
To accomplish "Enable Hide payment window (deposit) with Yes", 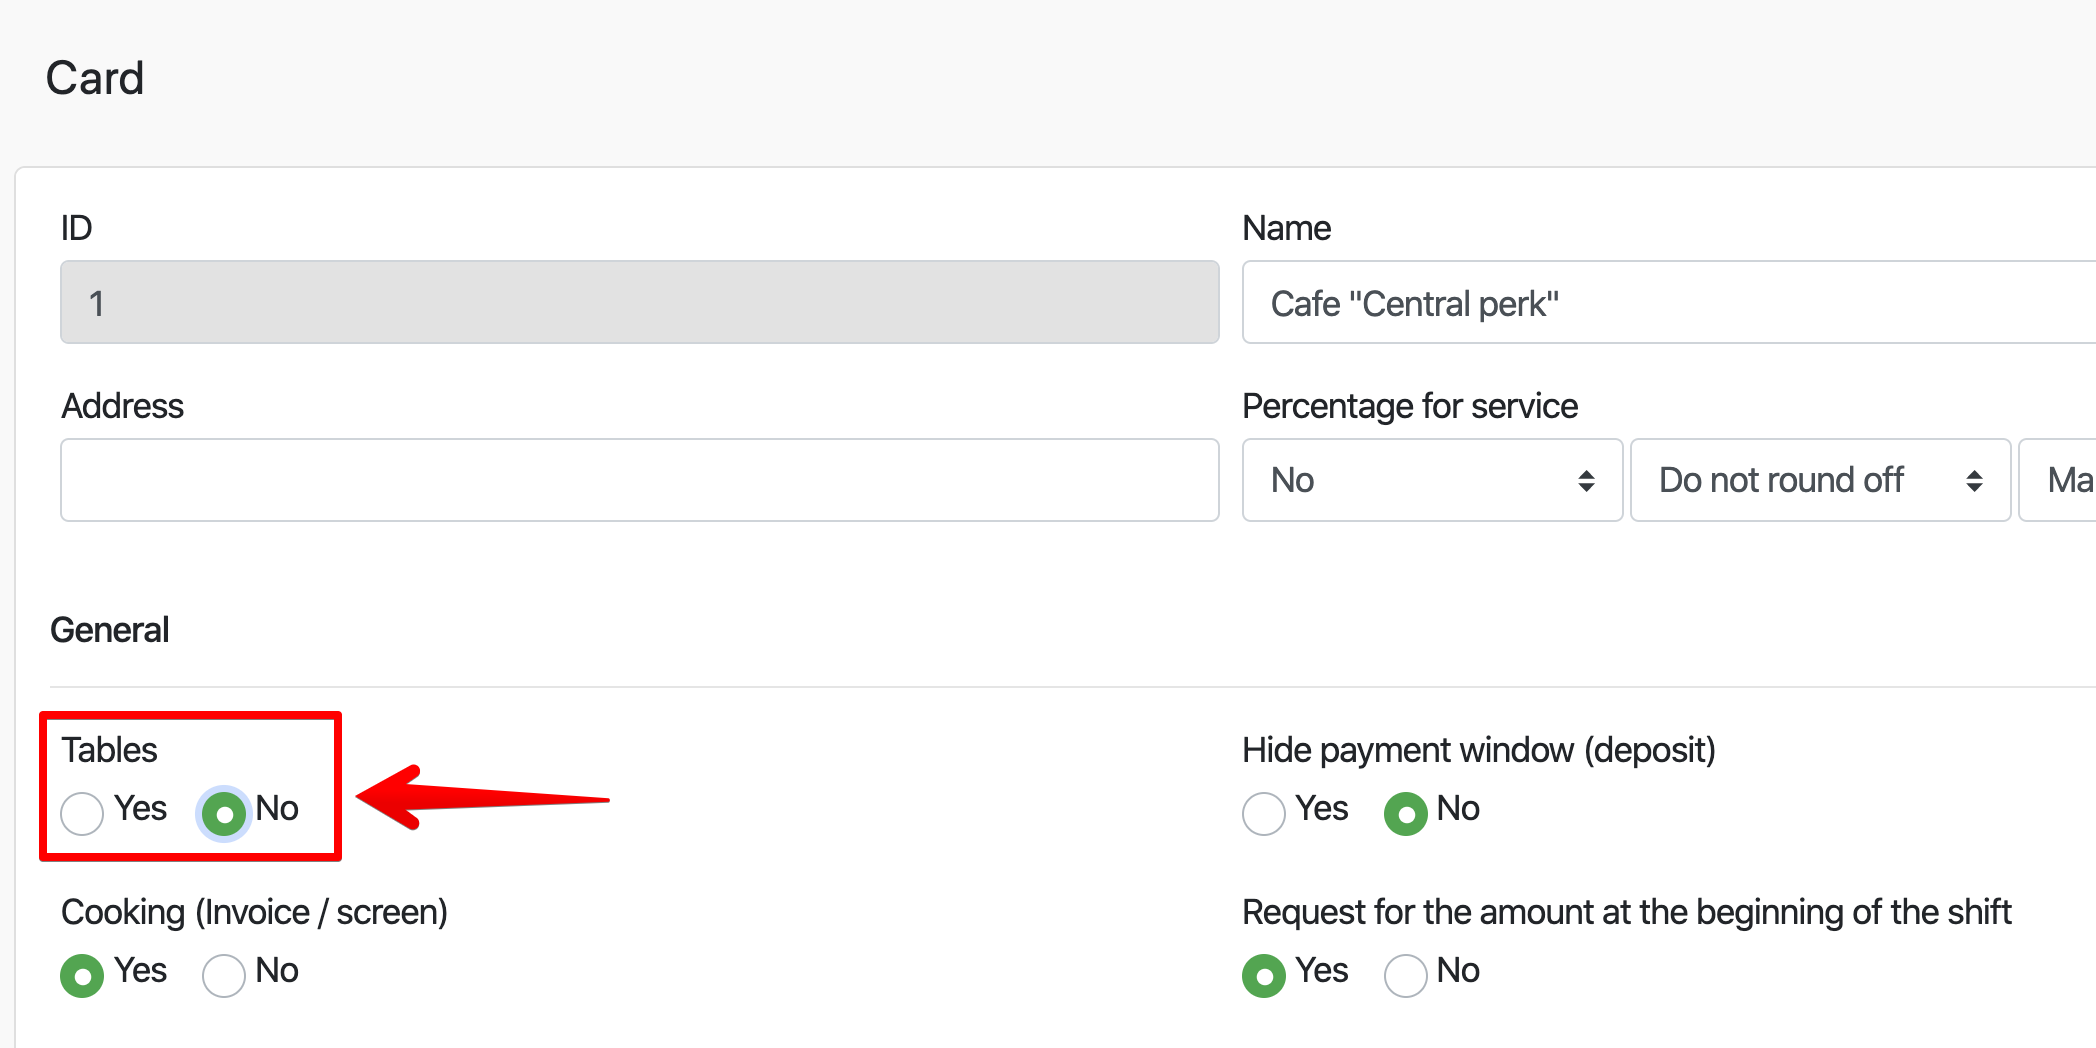I will 1264,813.
